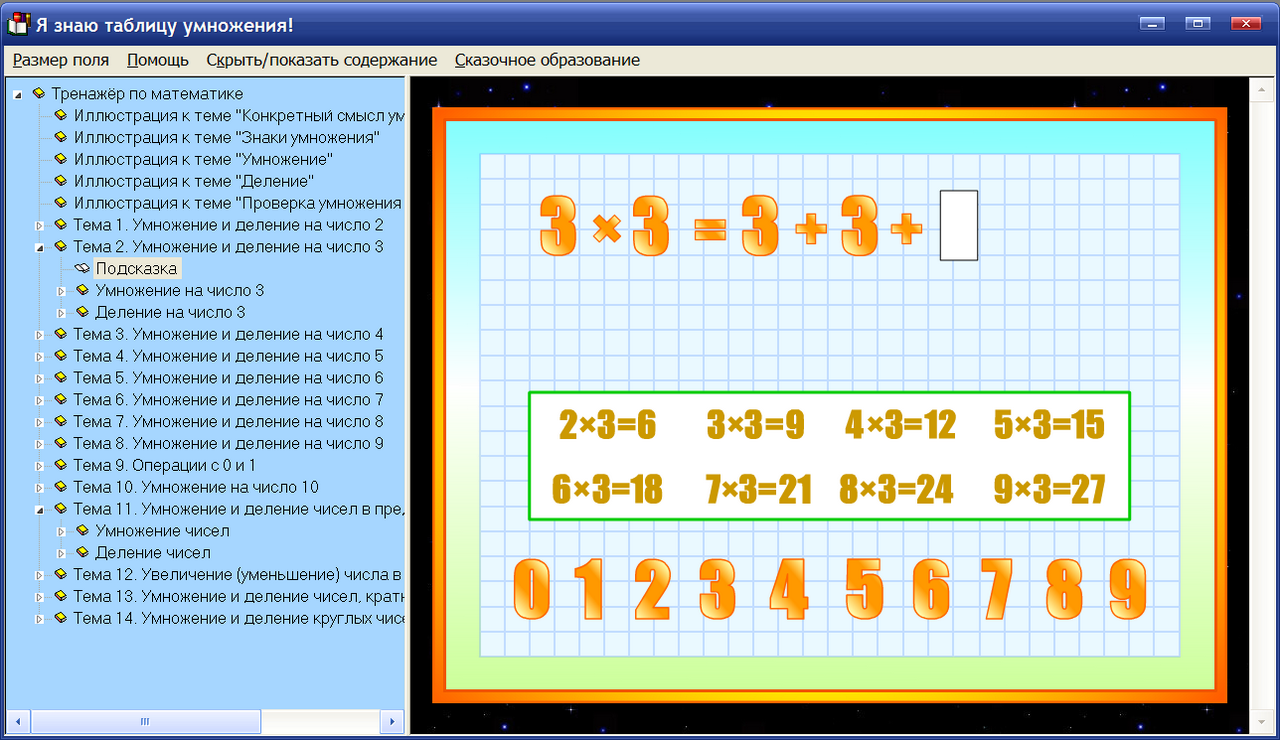Expand Умножение на число 3 node
The image size is (1280, 740).
(61, 291)
